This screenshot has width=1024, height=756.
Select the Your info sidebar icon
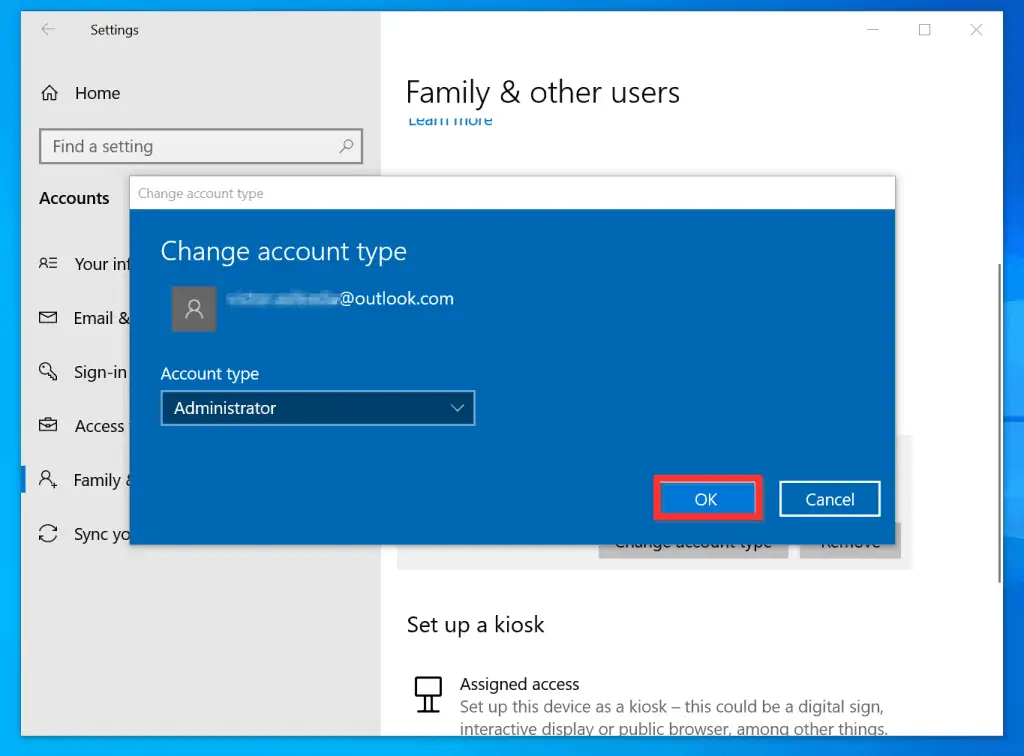point(49,264)
